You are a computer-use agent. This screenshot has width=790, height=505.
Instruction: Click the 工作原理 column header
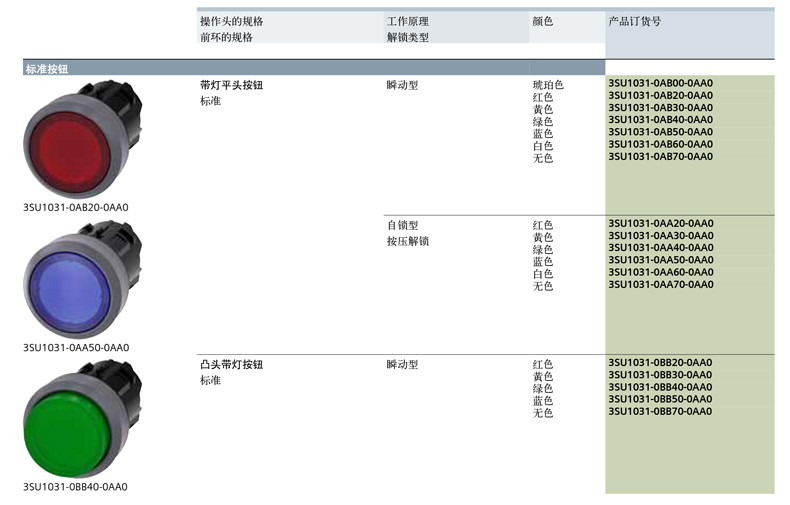click(407, 21)
